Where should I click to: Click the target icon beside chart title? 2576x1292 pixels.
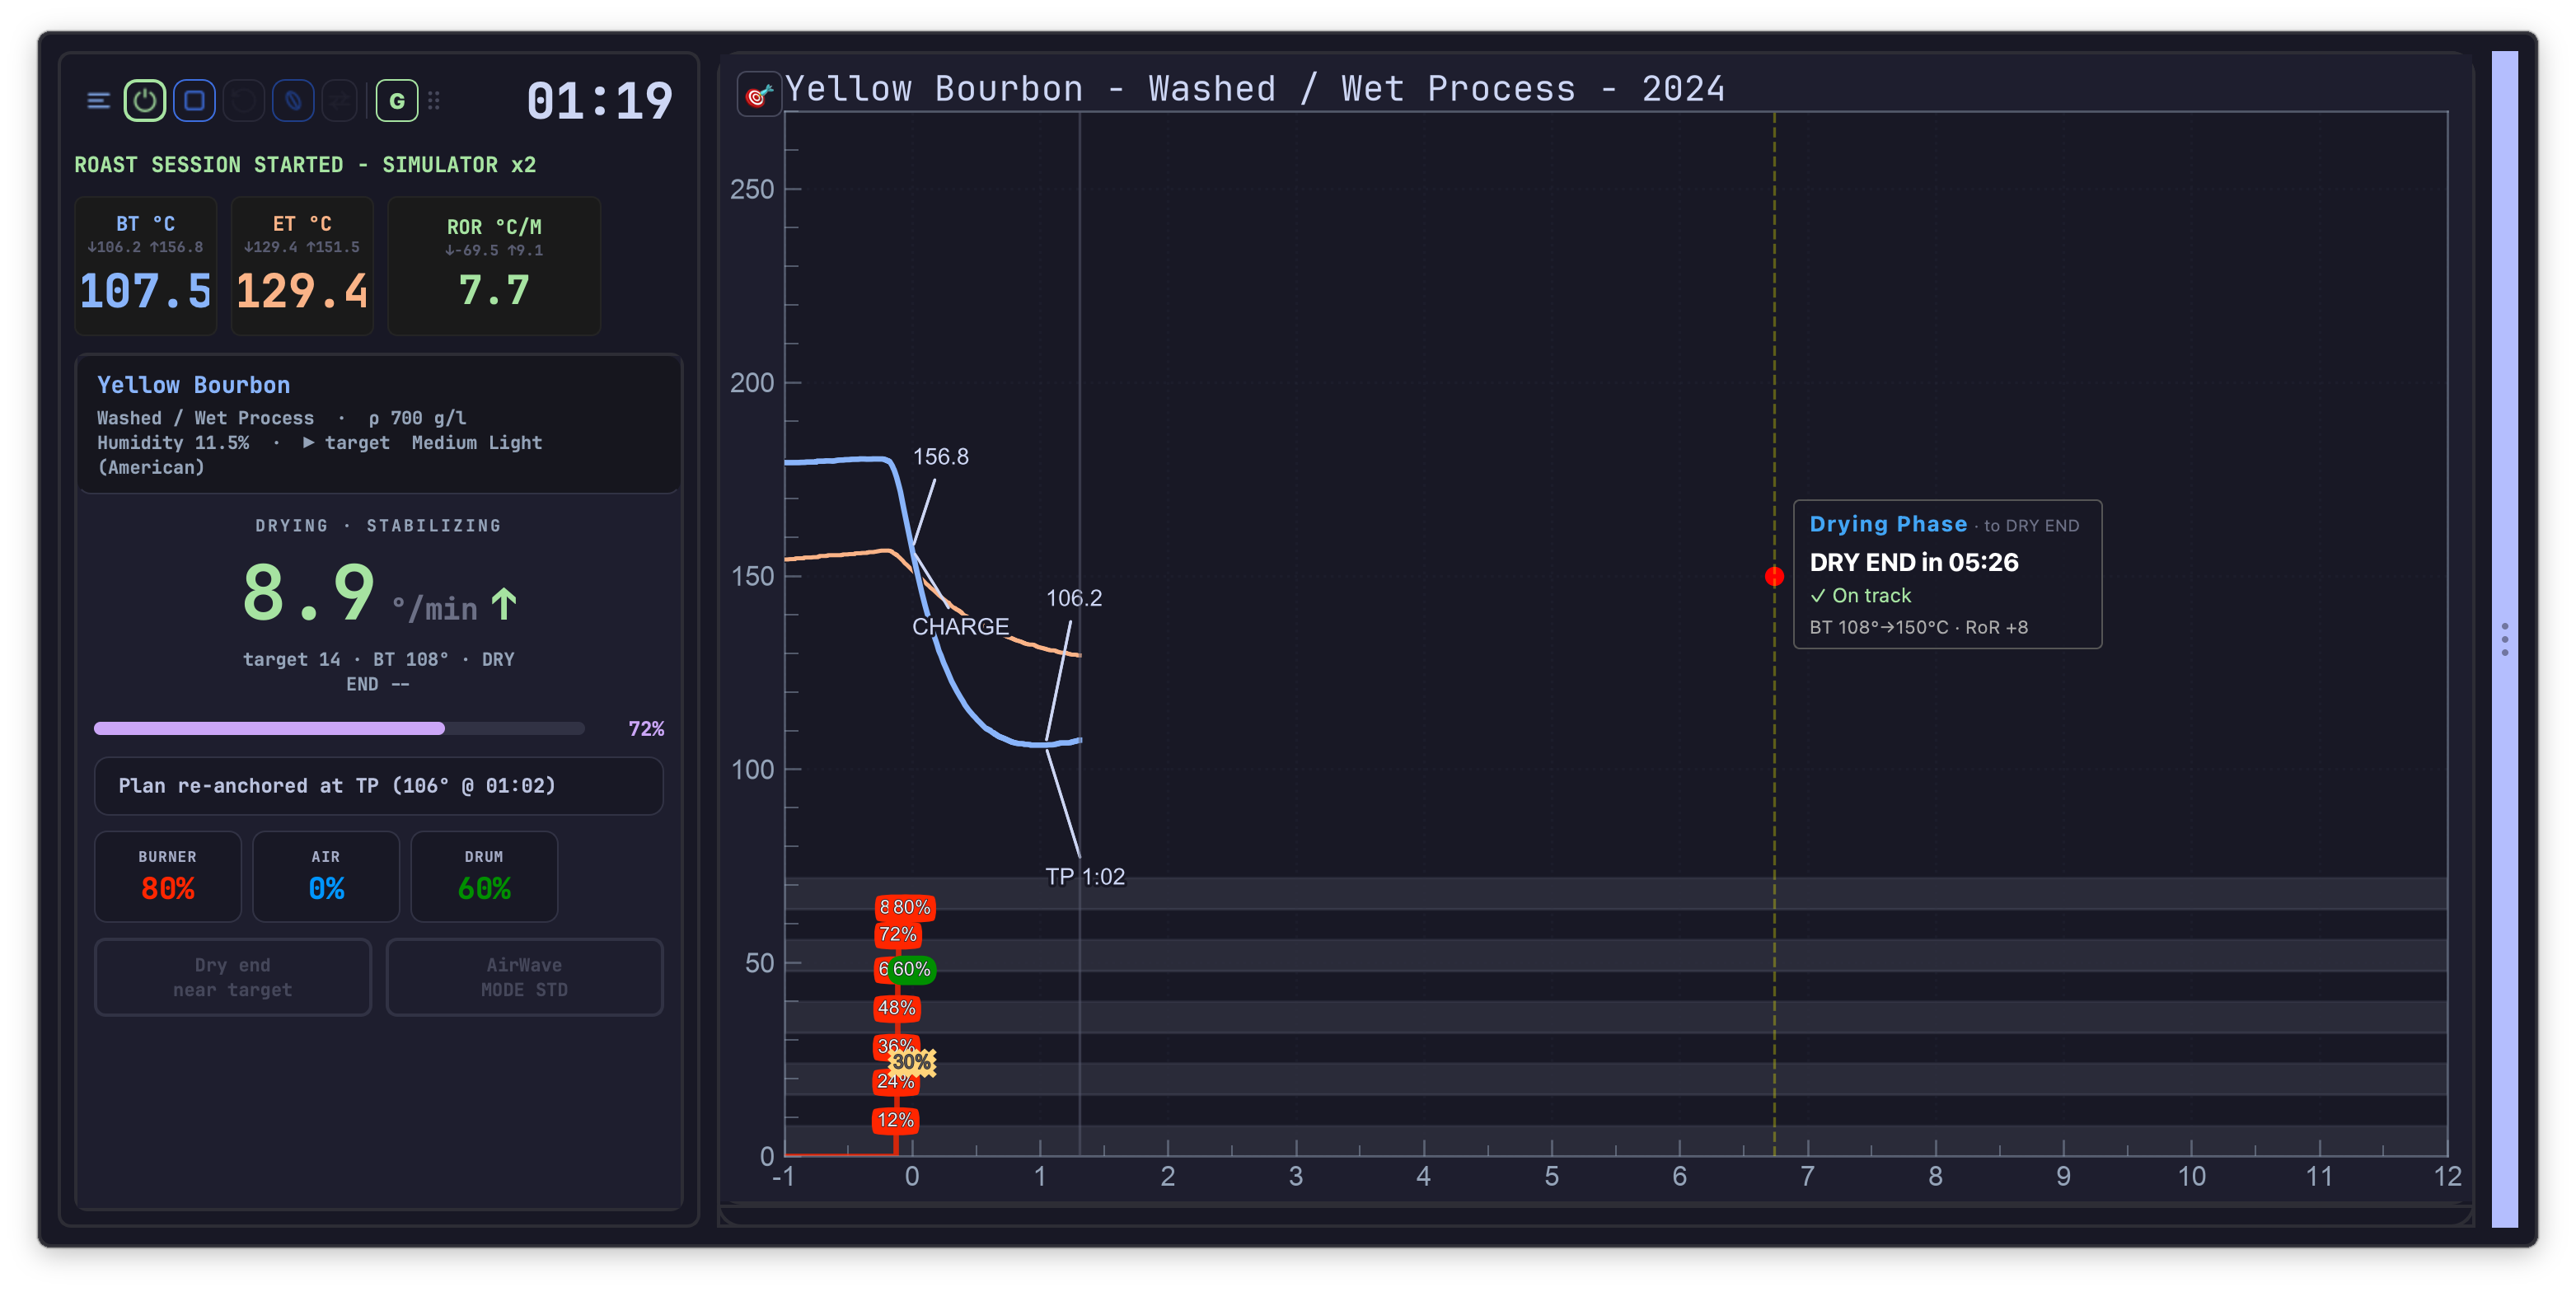click(759, 95)
